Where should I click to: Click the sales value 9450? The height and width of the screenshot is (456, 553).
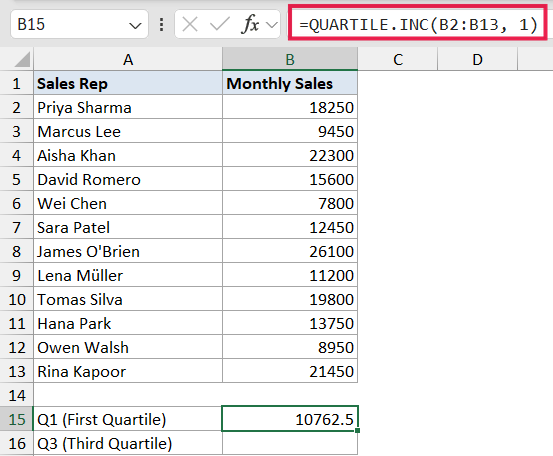pyautogui.click(x=290, y=132)
